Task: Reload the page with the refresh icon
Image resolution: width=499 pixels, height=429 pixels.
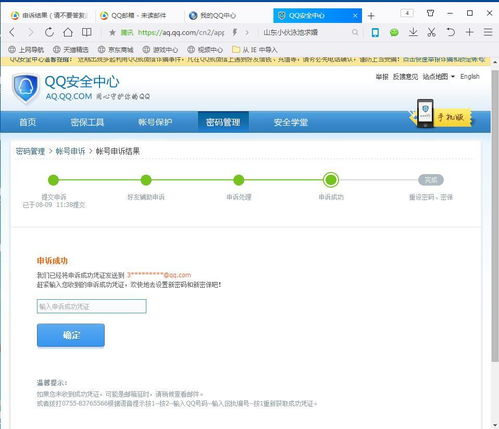Action: coord(49,32)
